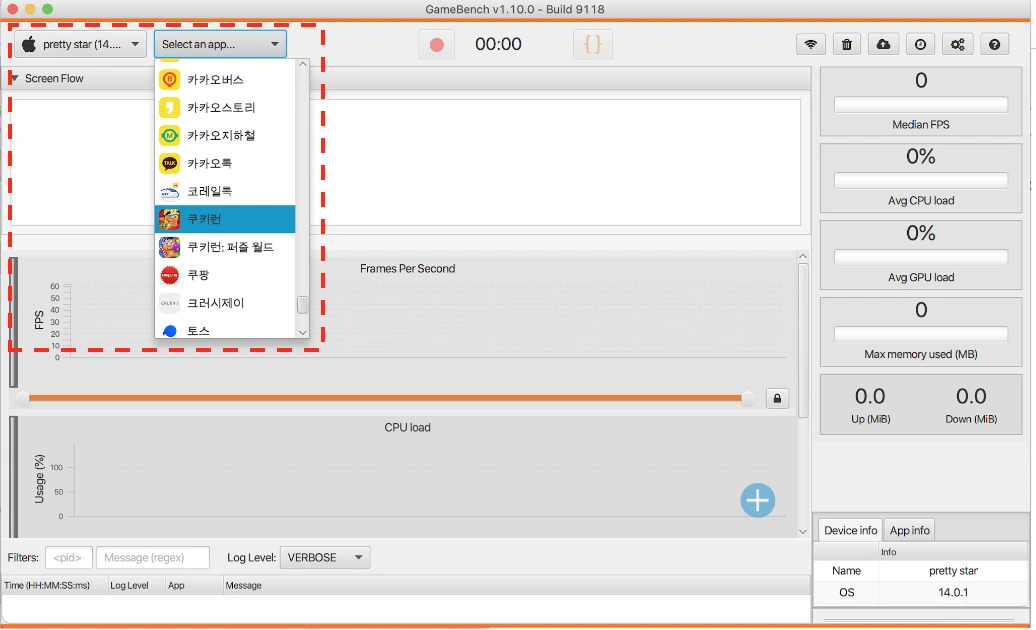1036x630 pixels.
Task: Select 쿠키런: 퍼즐 월드 from the list
Action: click(225, 247)
